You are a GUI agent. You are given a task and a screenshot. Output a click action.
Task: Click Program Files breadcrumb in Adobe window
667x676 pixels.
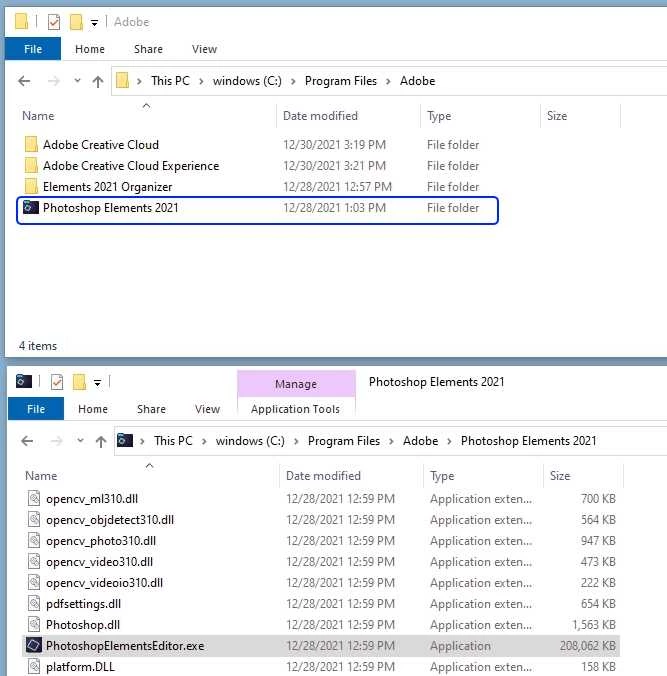click(x=341, y=81)
